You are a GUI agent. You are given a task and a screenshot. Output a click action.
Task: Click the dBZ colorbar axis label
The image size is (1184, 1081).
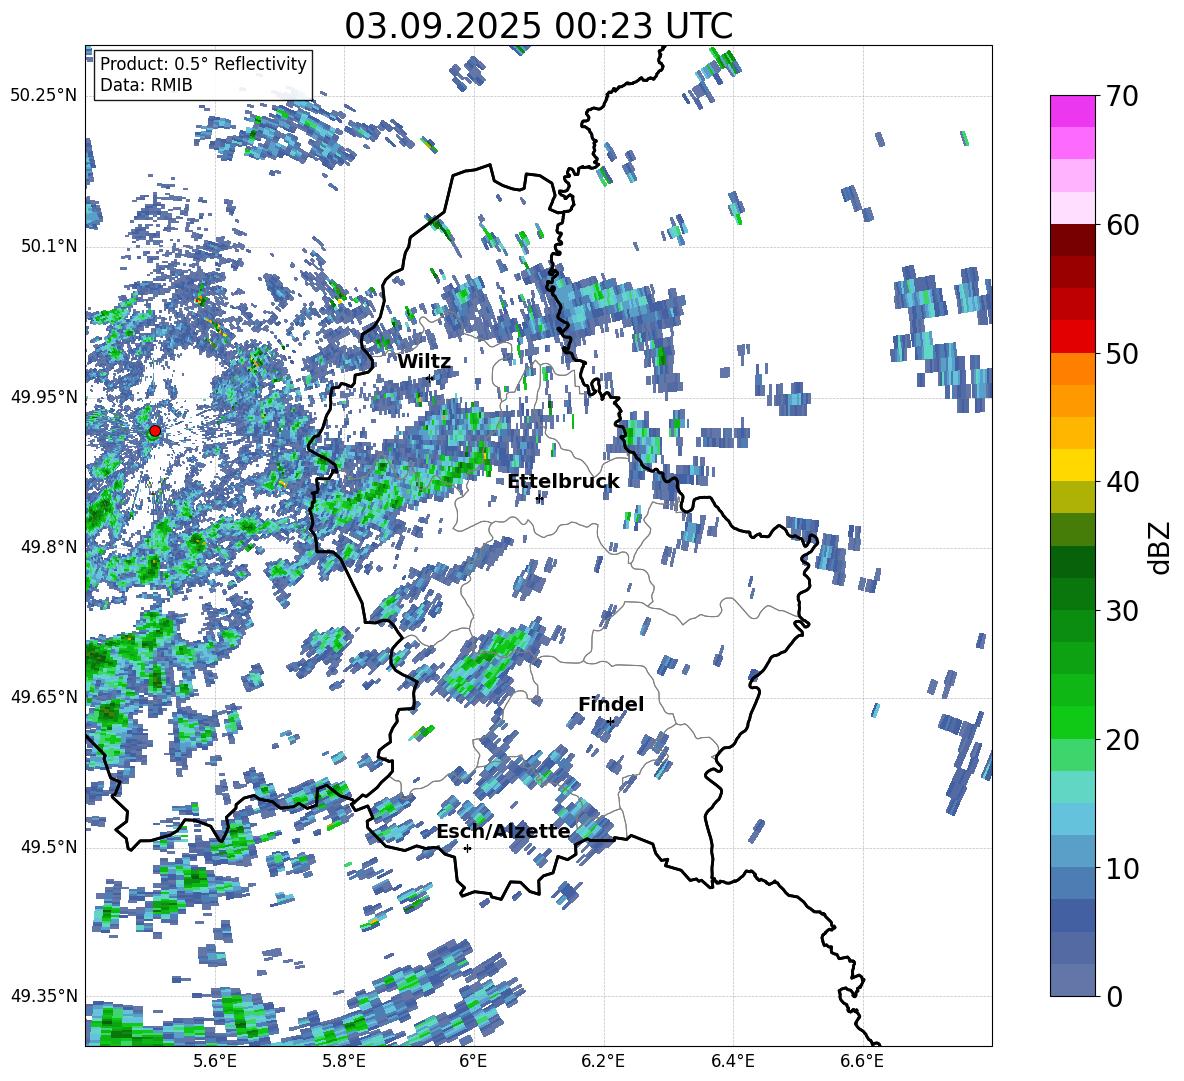tap(1161, 547)
